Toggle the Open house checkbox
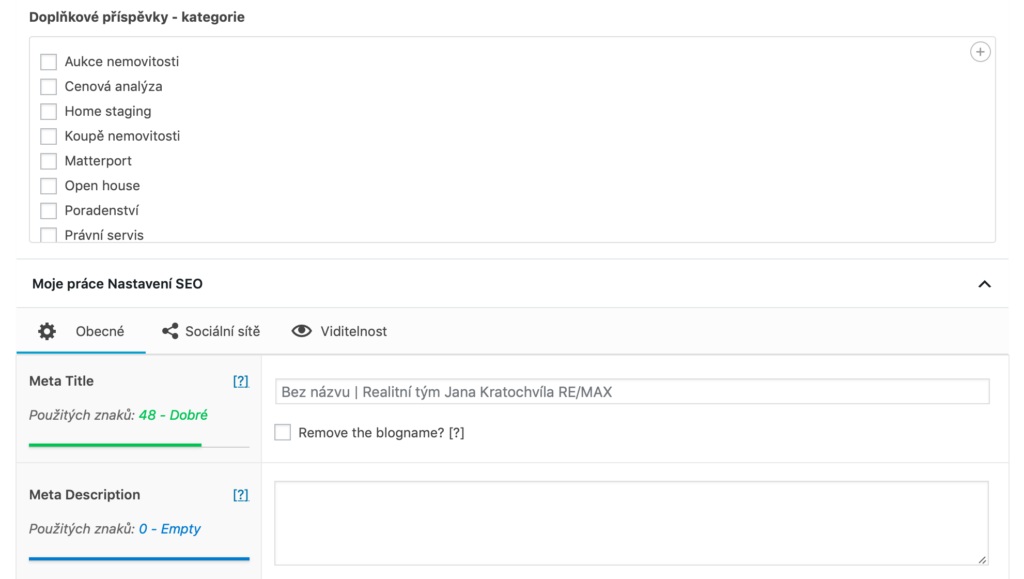The image size is (1024, 579). click(x=48, y=186)
